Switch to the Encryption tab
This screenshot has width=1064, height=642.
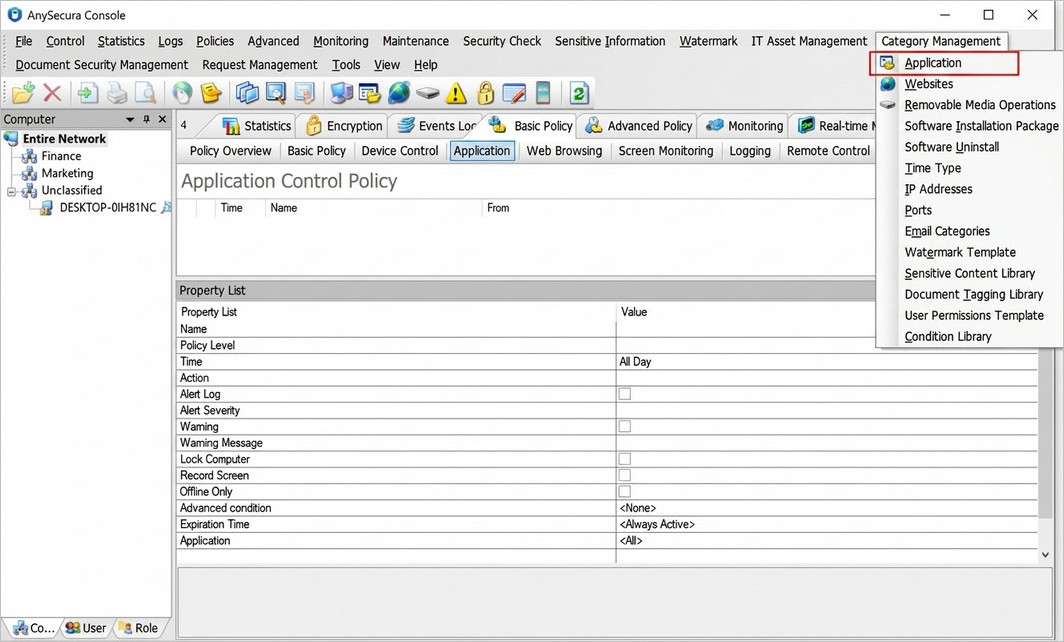point(344,126)
